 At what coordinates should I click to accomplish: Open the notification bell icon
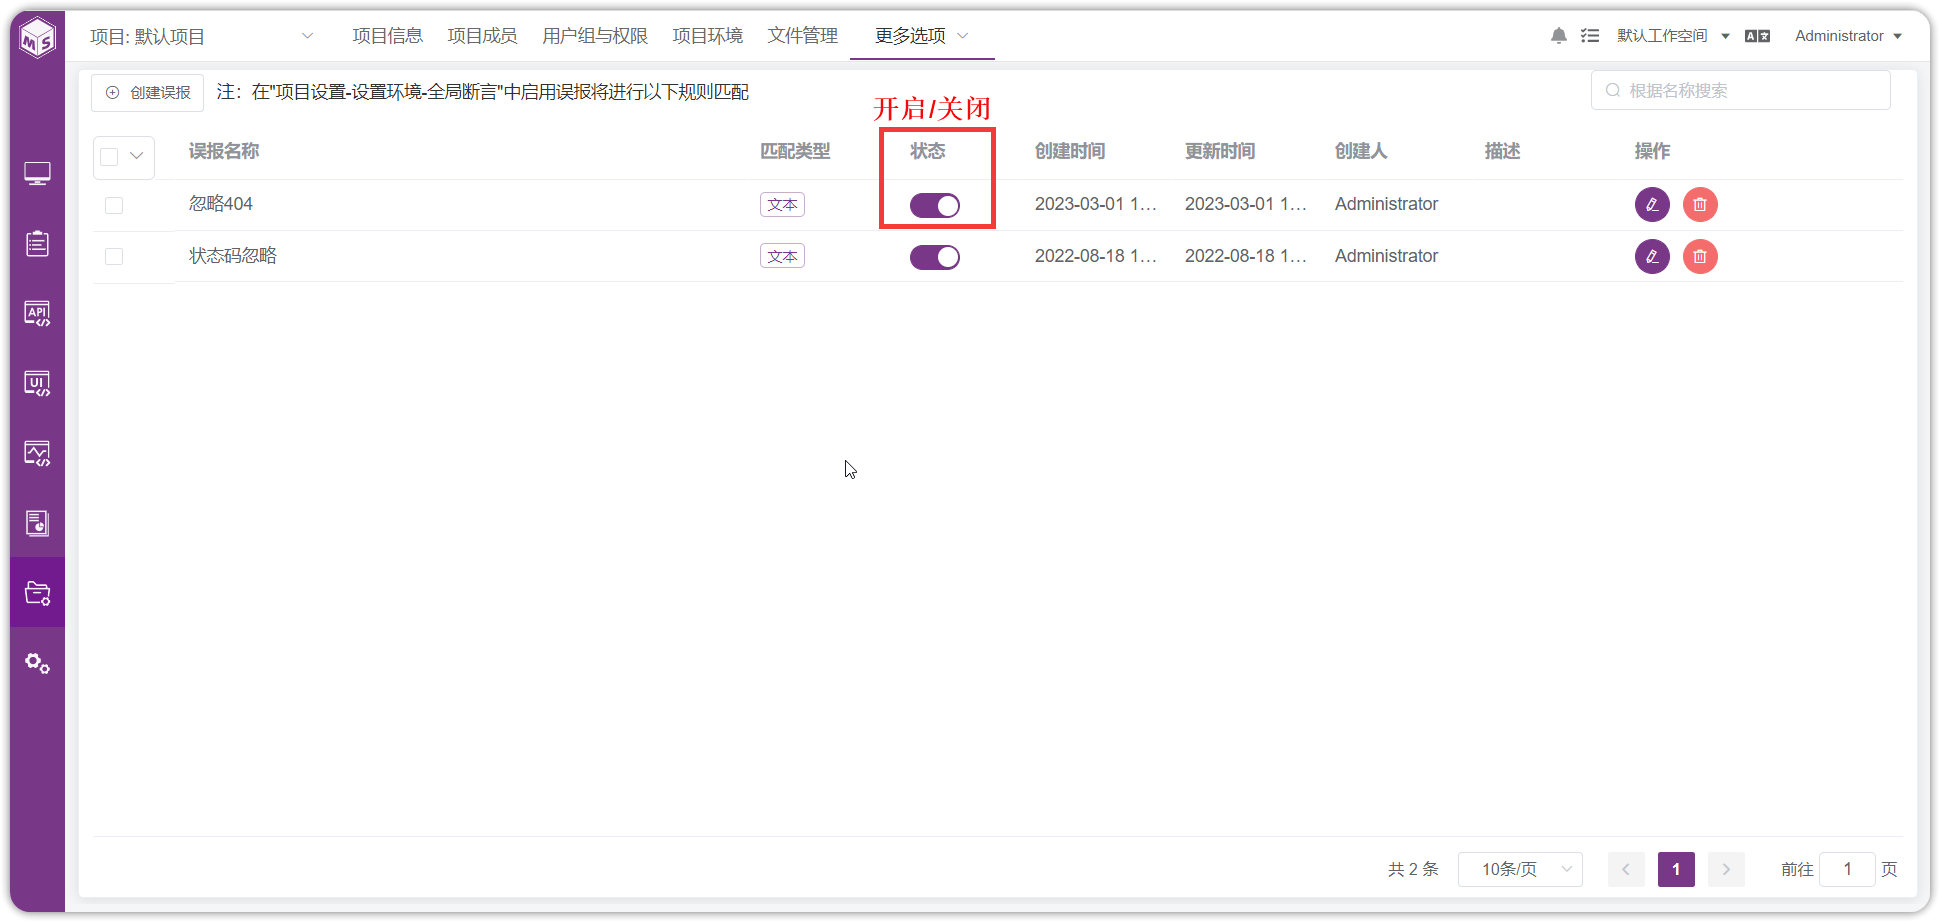click(1558, 36)
